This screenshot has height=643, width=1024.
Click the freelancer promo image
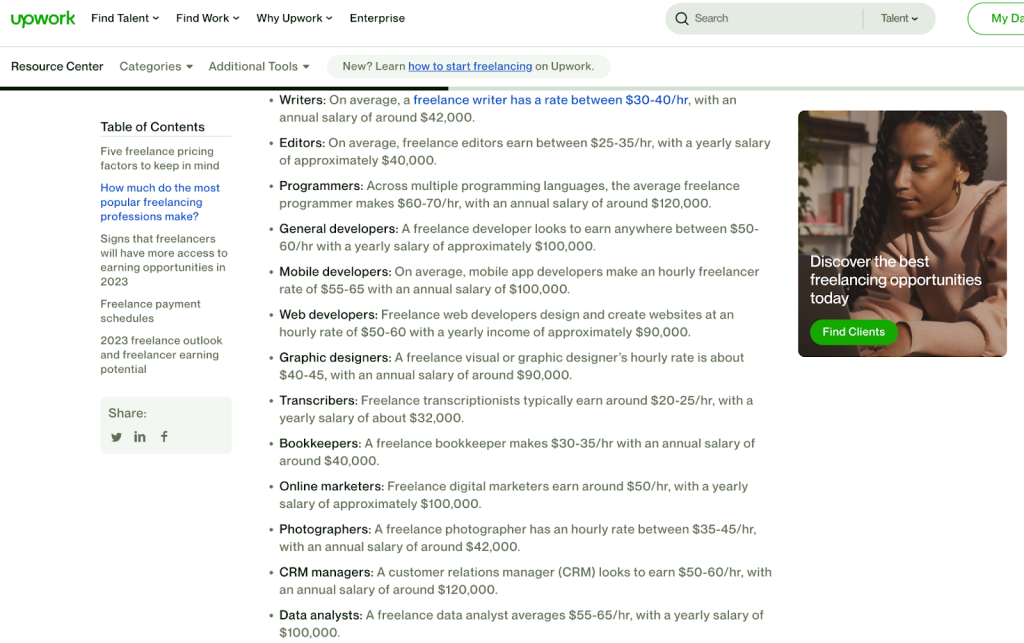(902, 180)
